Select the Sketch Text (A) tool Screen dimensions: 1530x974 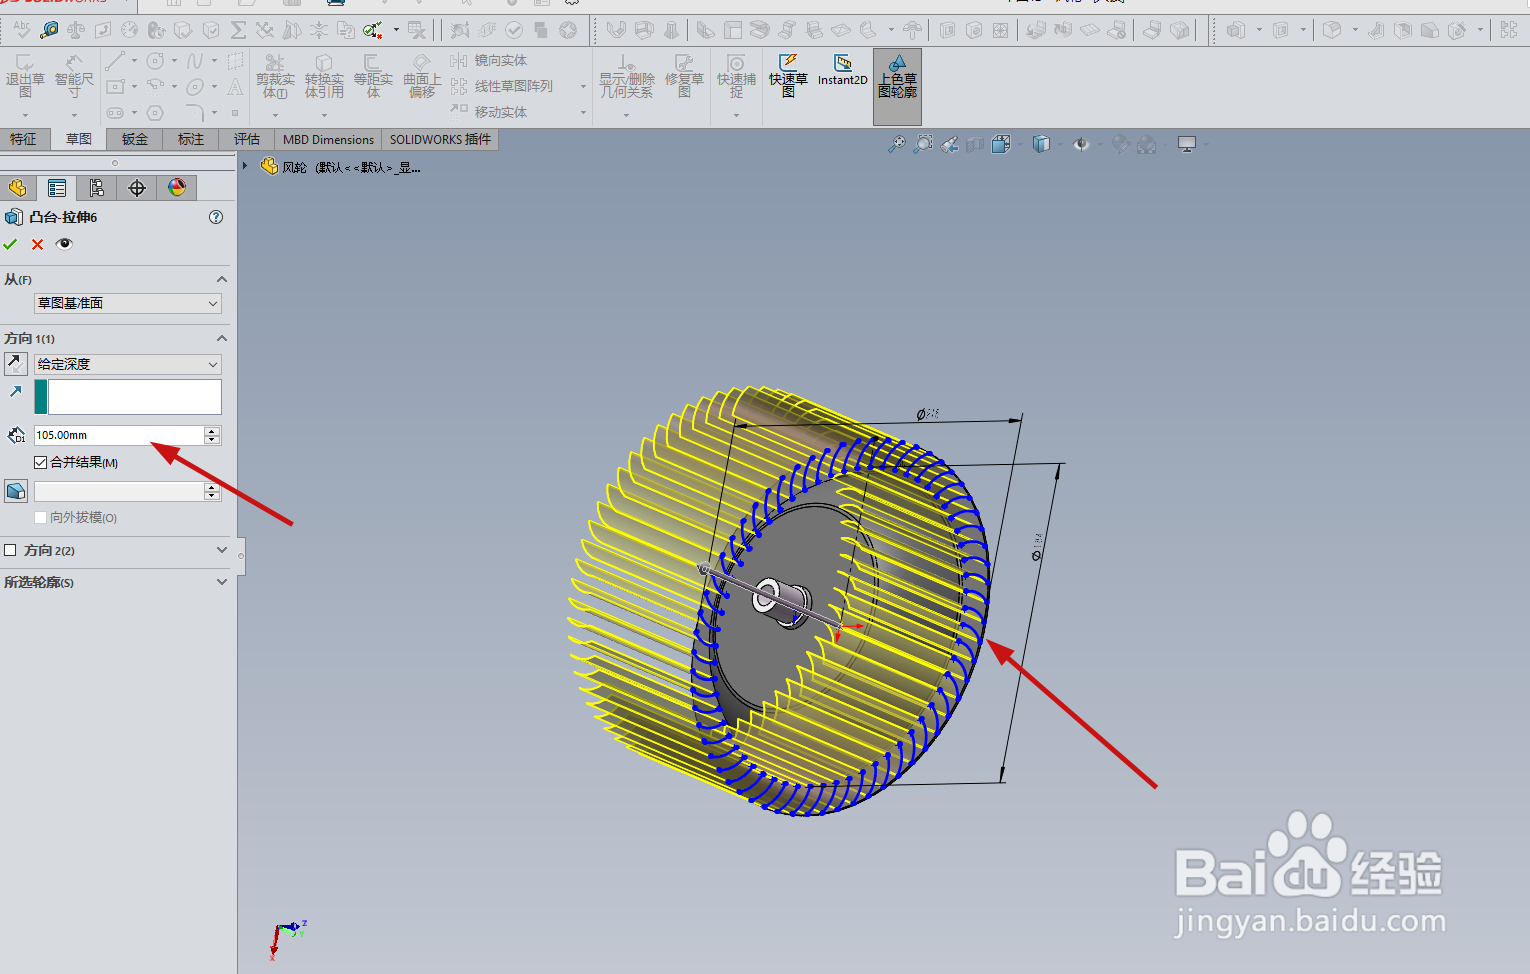click(x=235, y=87)
